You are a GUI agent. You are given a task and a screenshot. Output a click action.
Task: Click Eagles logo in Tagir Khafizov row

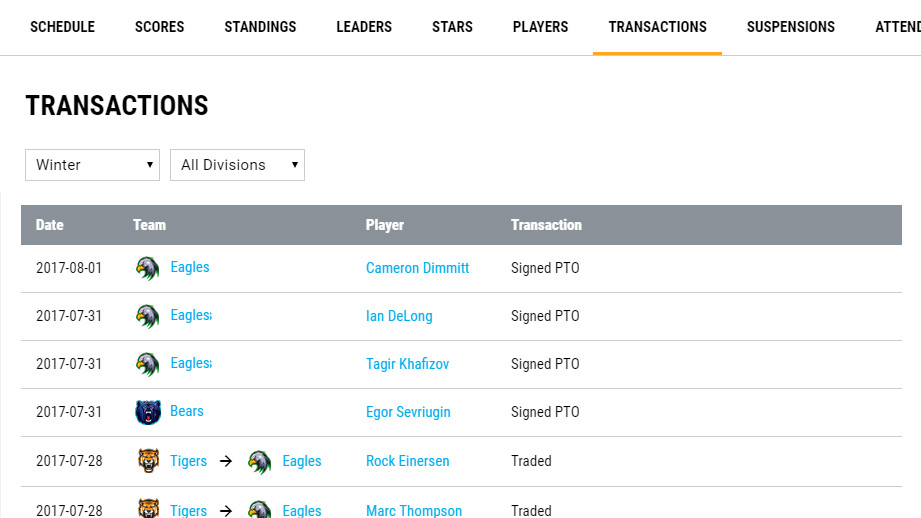click(148, 364)
